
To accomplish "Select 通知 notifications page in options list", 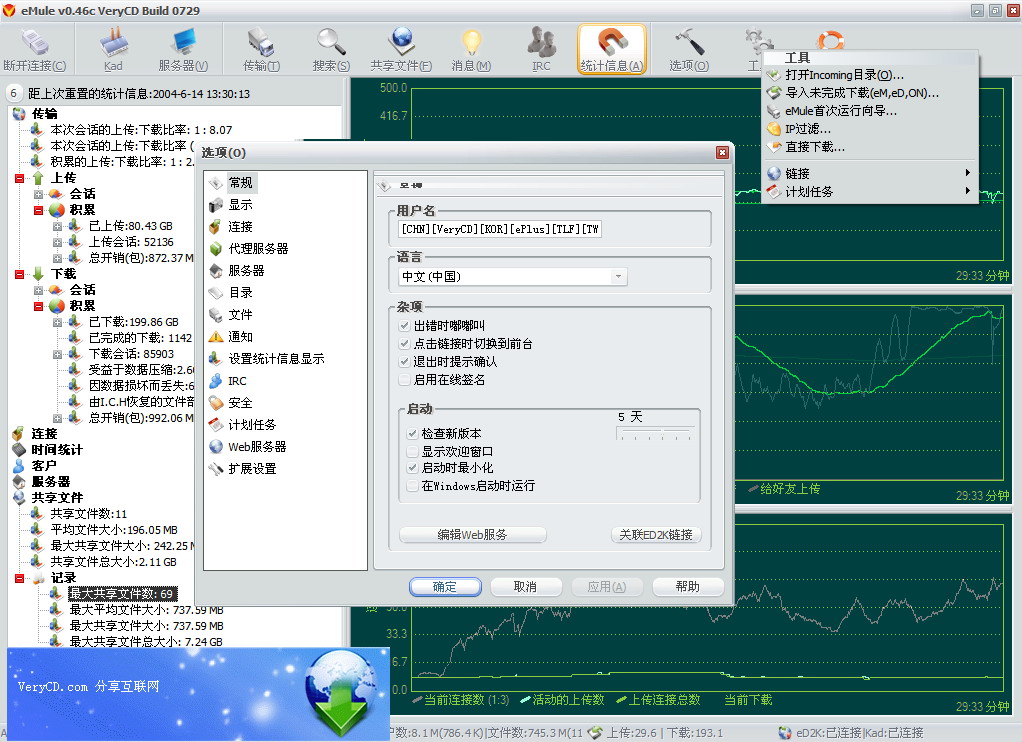I will (x=231, y=336).
